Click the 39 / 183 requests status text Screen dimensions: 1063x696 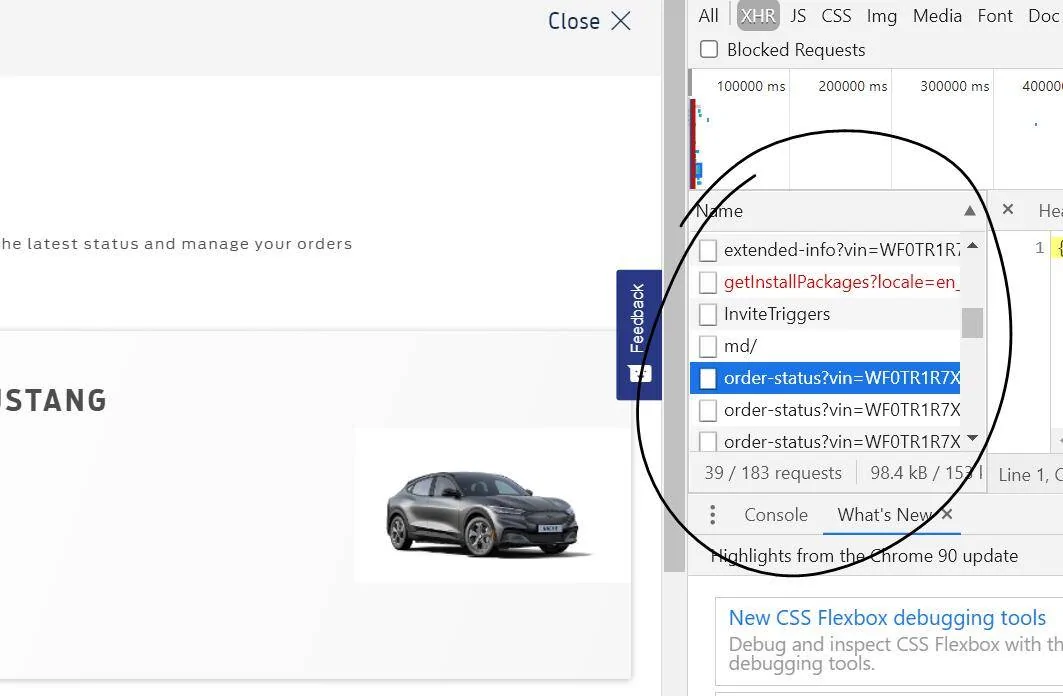coord(773,473)
